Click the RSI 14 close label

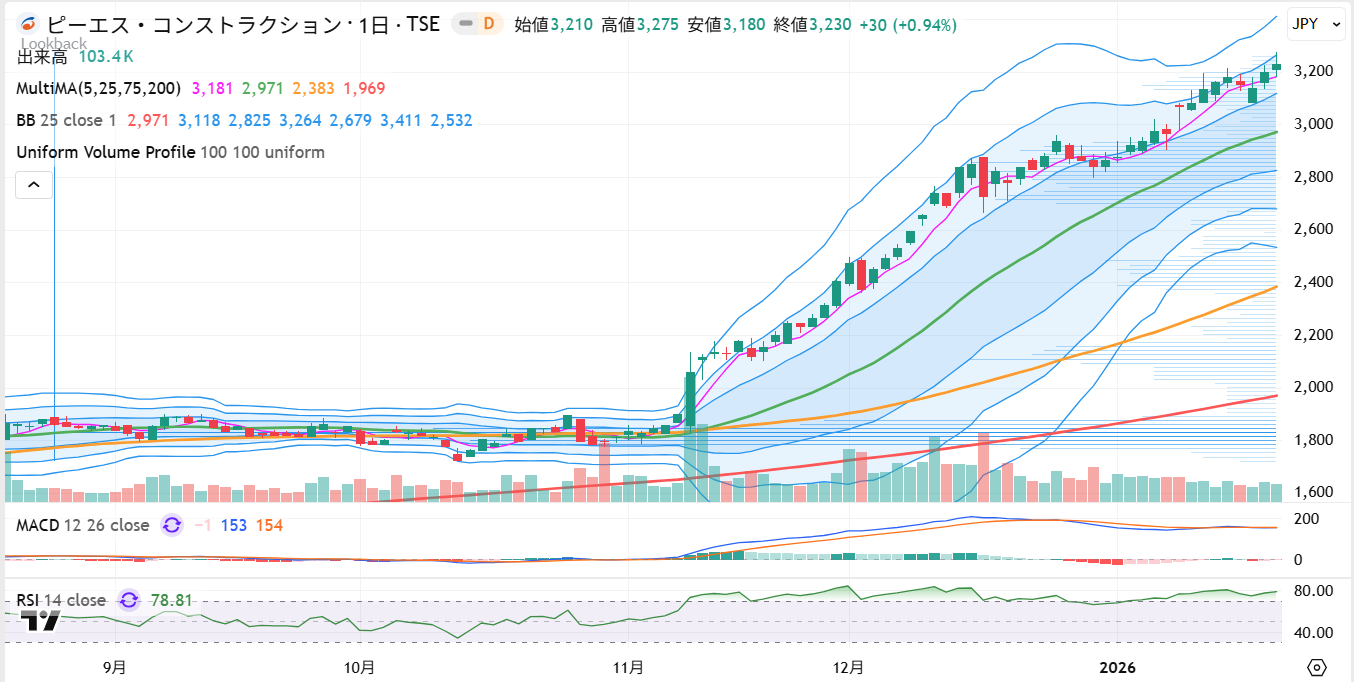point(61,600)
